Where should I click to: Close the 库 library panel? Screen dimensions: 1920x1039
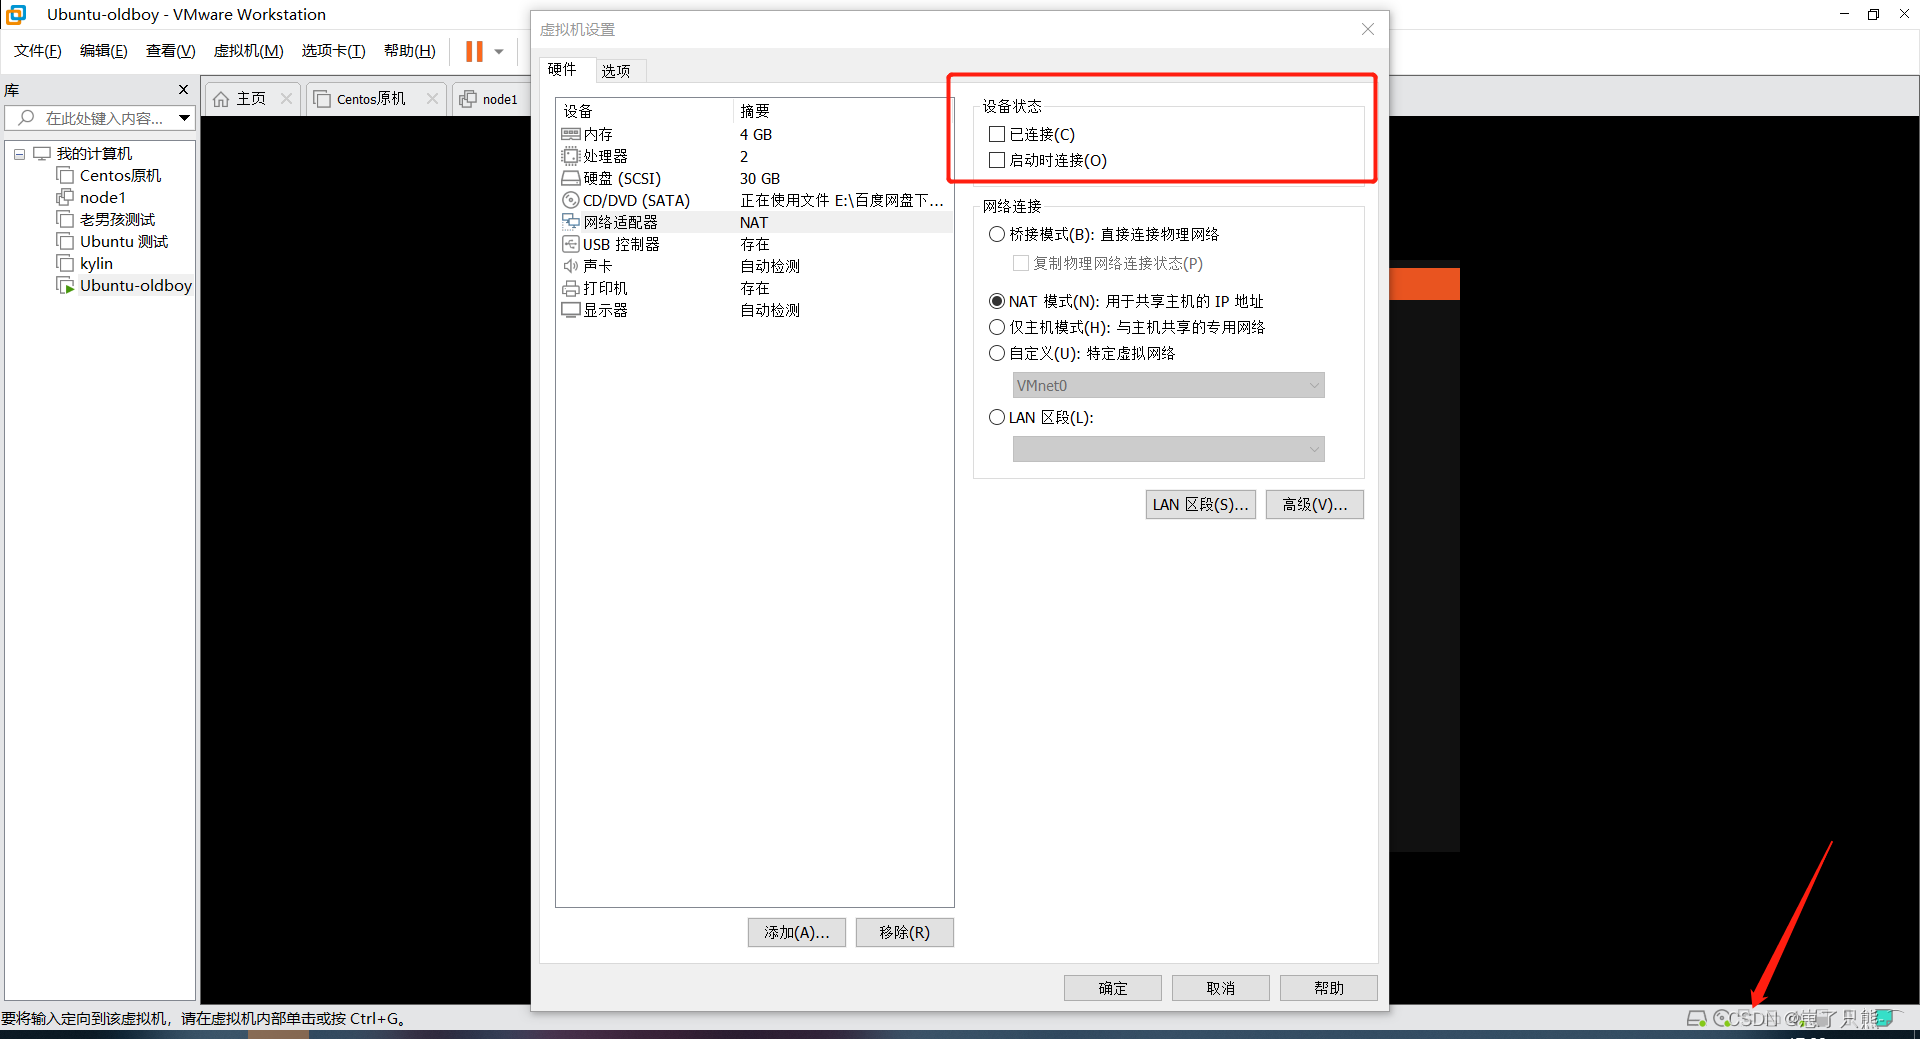[183, 89]
